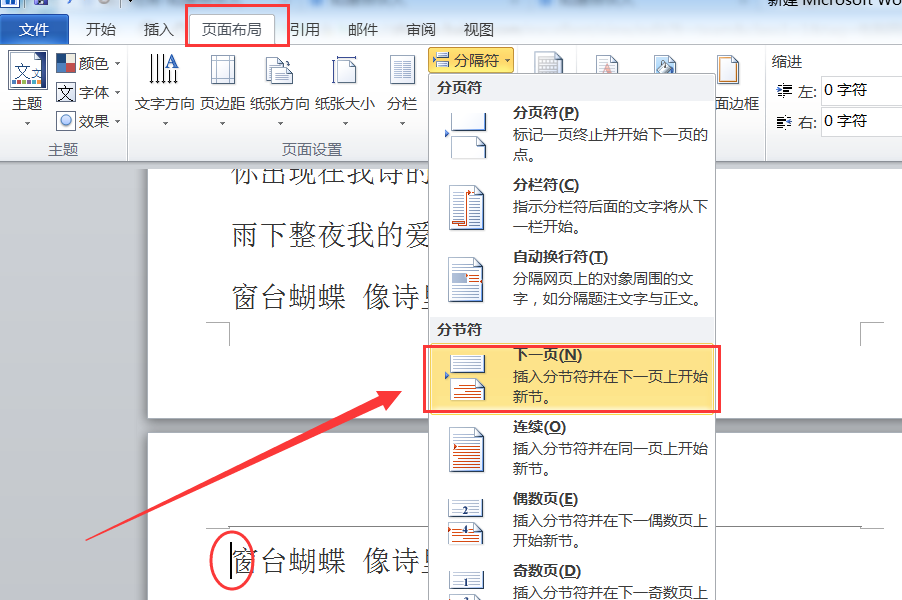Click the 颜色 color squares icon
This screenshot has height=600, width=902.
pos(66,63)
